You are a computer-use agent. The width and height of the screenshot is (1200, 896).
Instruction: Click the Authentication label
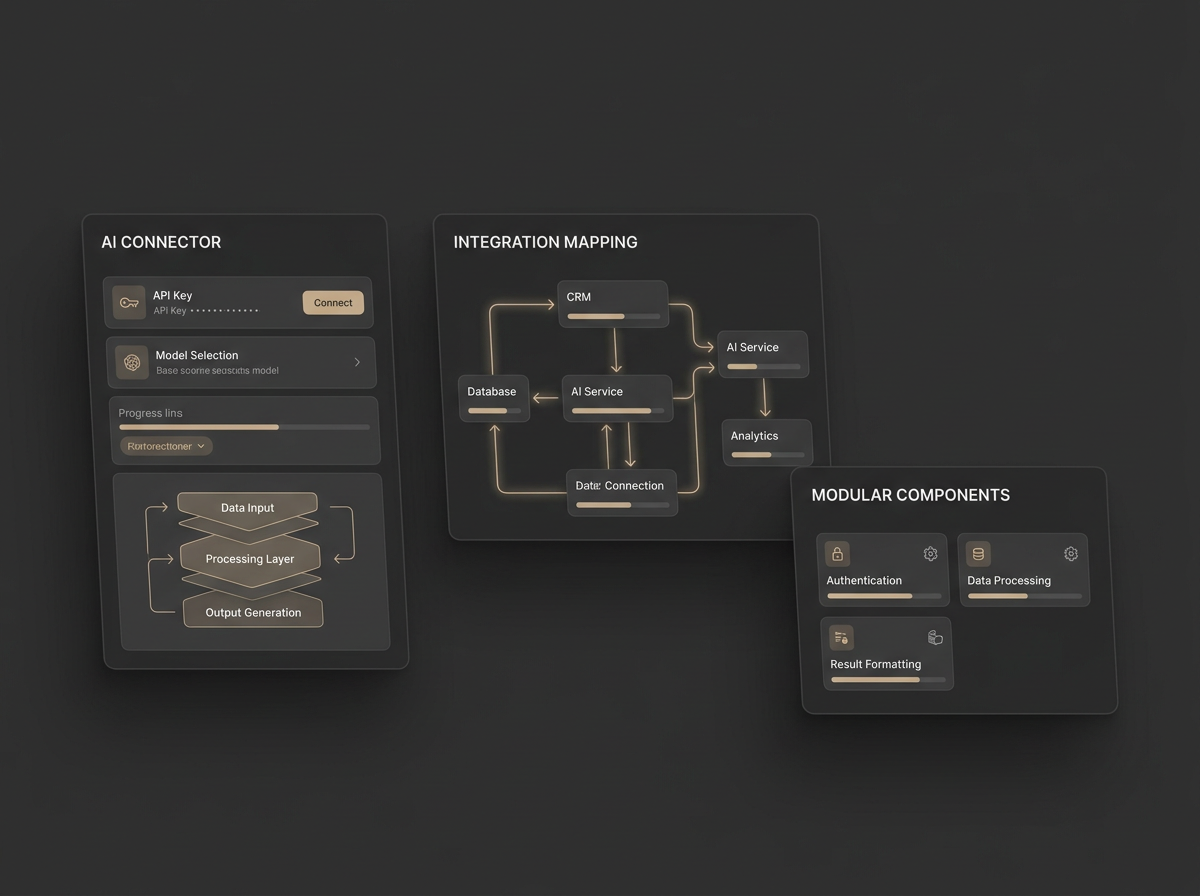(x=864, y=580)
